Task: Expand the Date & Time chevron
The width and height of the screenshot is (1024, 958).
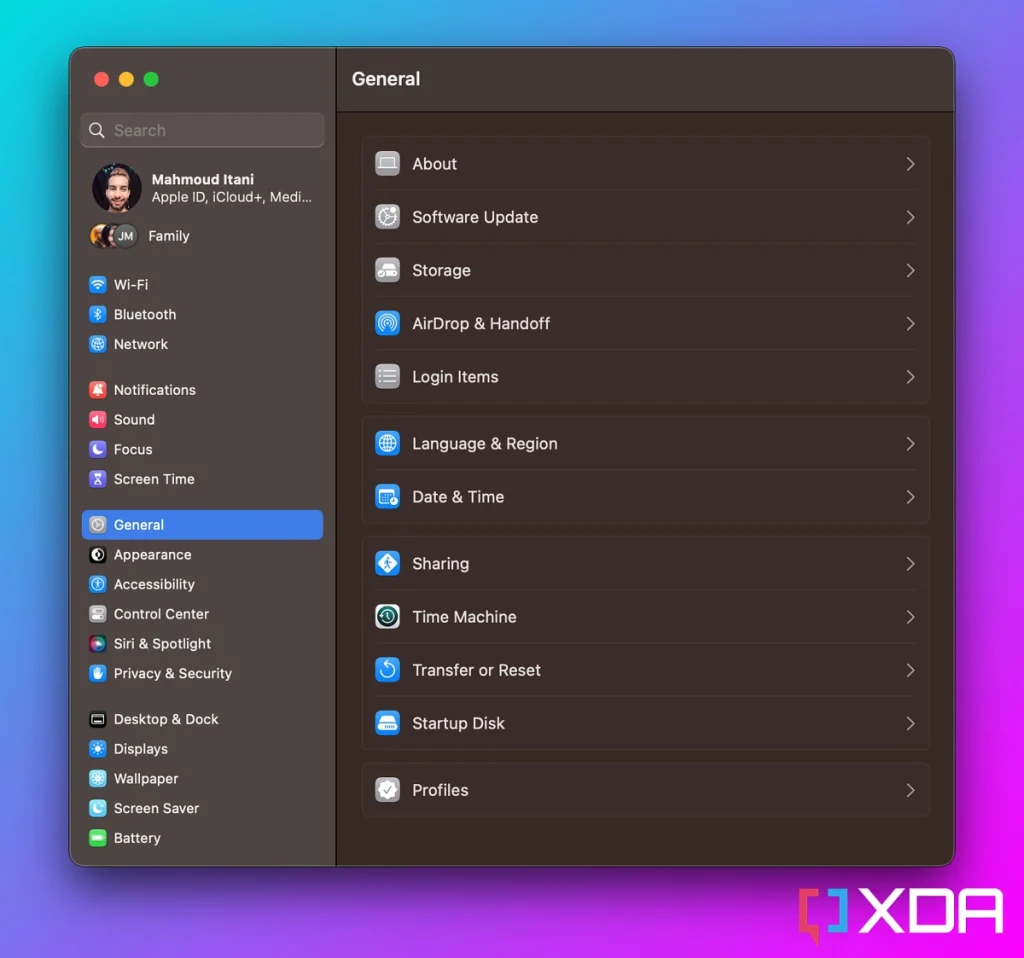Action: pyautogui.click(x=910, y=497)
